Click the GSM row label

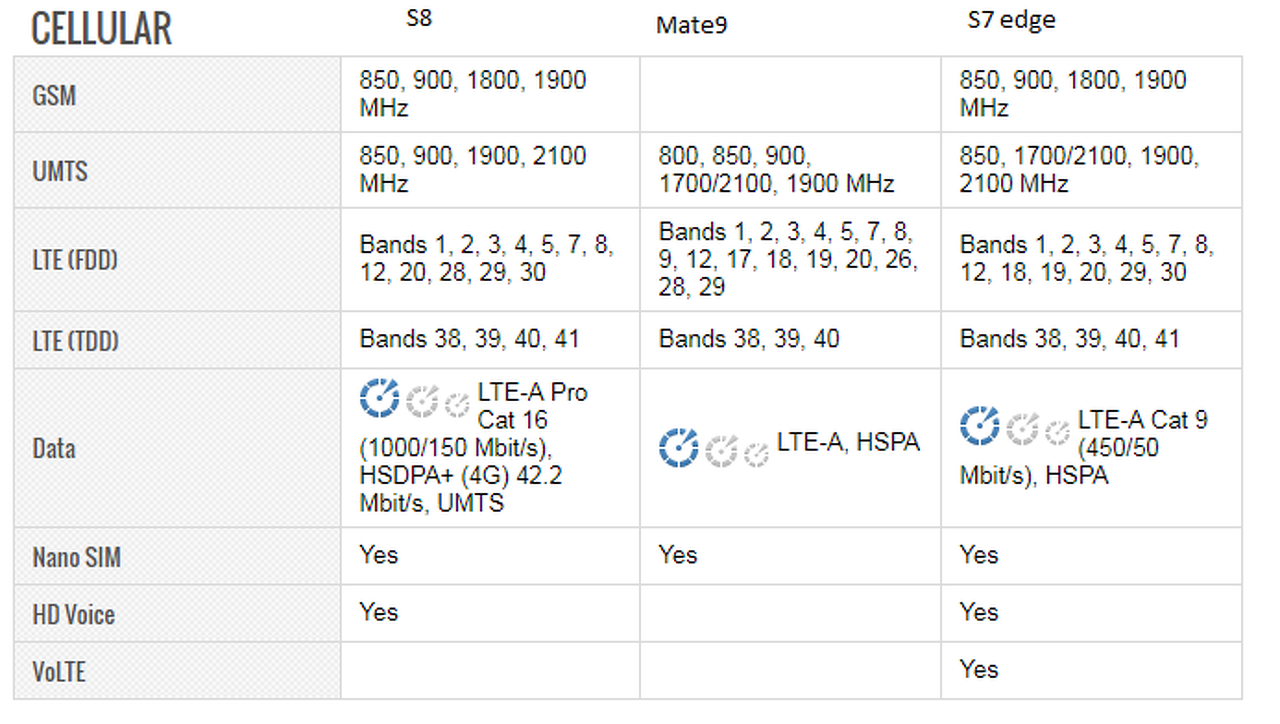[54, 96]
